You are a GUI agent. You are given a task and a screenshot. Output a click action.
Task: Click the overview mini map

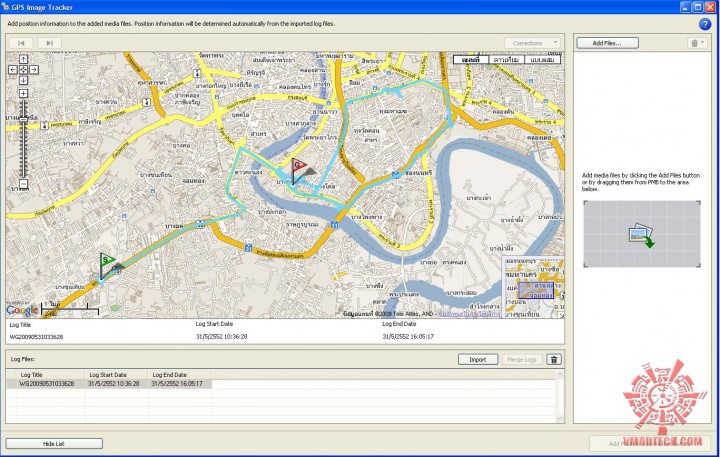click(533, 286)
